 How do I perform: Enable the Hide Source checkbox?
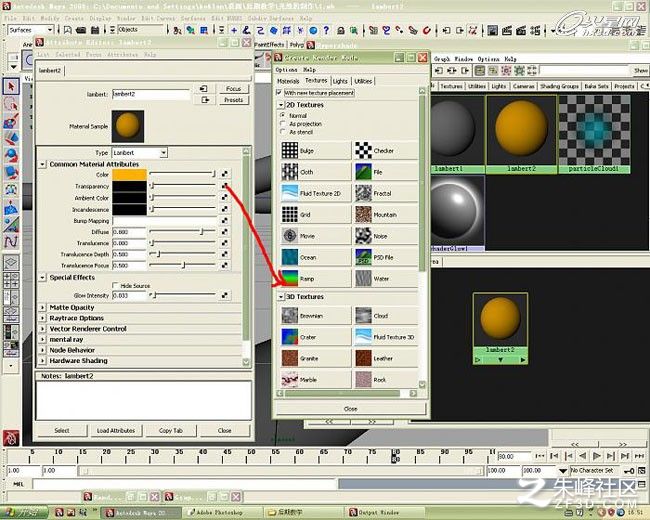coord(115,285)
